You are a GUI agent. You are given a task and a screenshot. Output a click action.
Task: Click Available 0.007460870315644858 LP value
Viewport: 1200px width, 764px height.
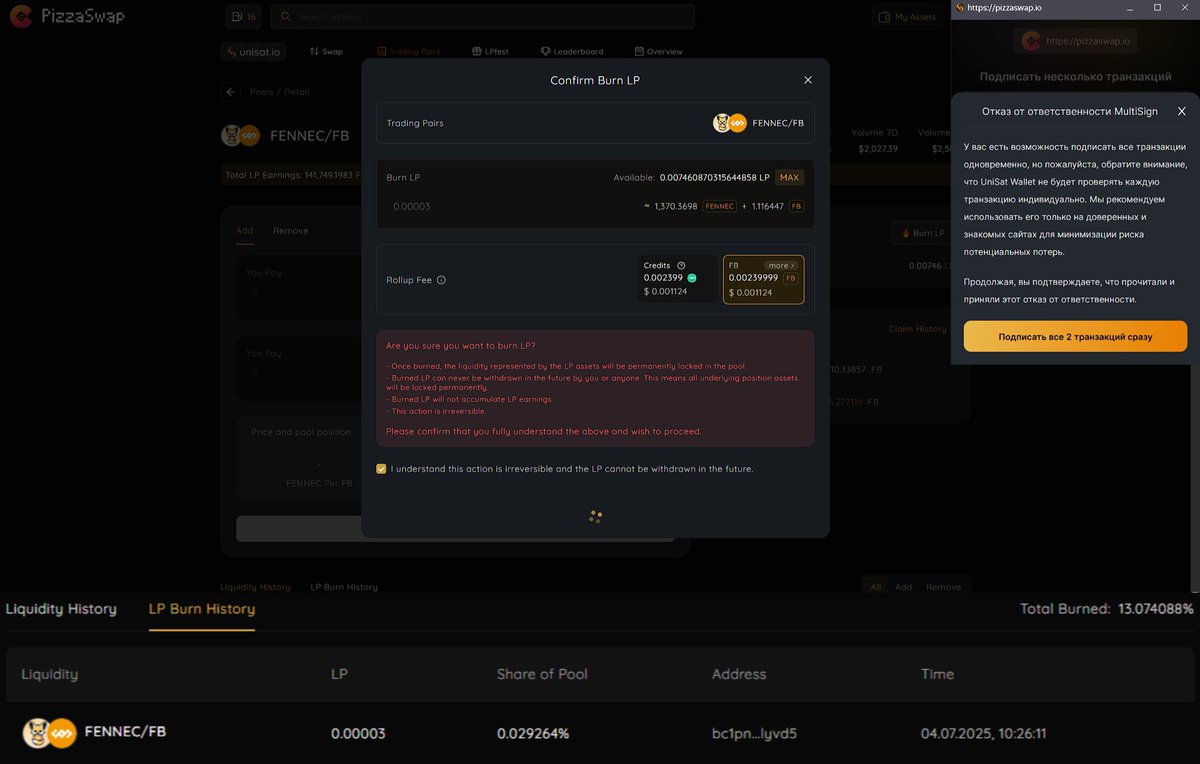coord(715,177)
